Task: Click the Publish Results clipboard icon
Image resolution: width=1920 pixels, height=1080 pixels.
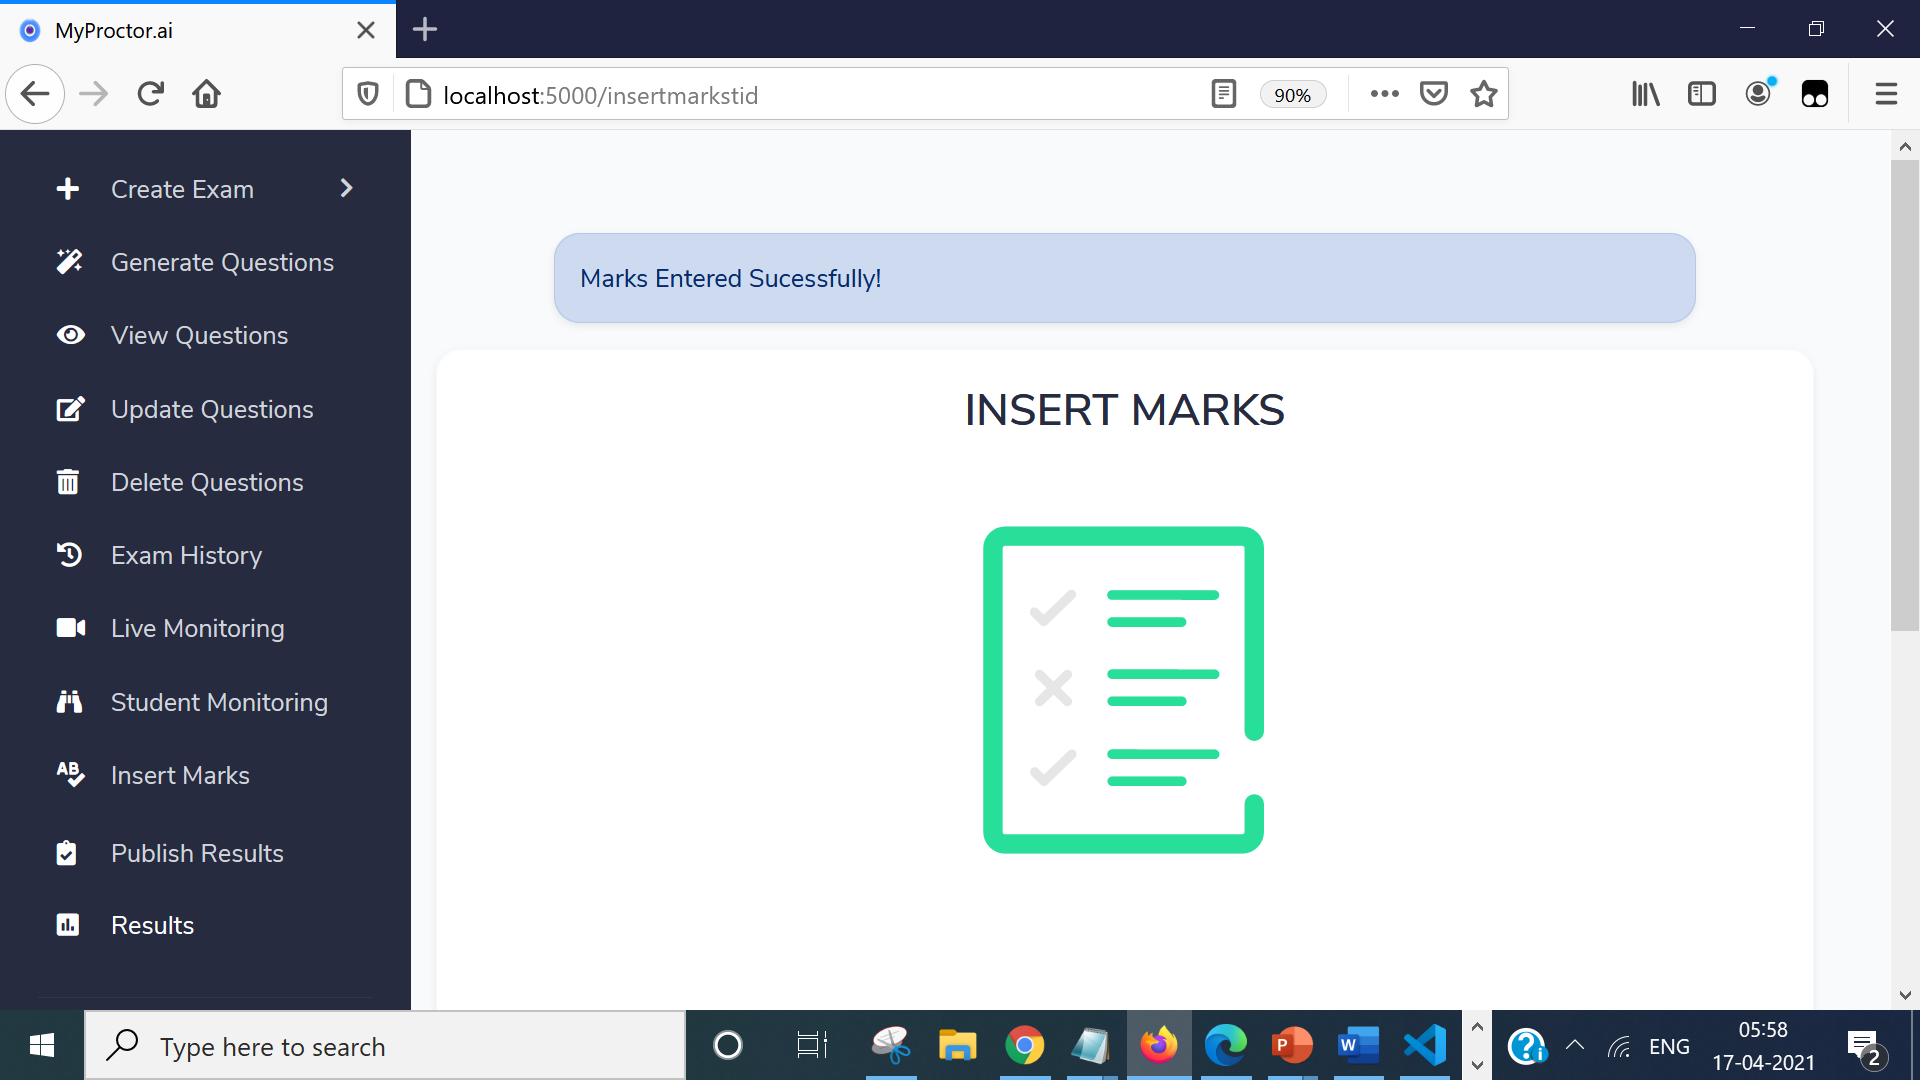Action: click(x=67, y=853)
